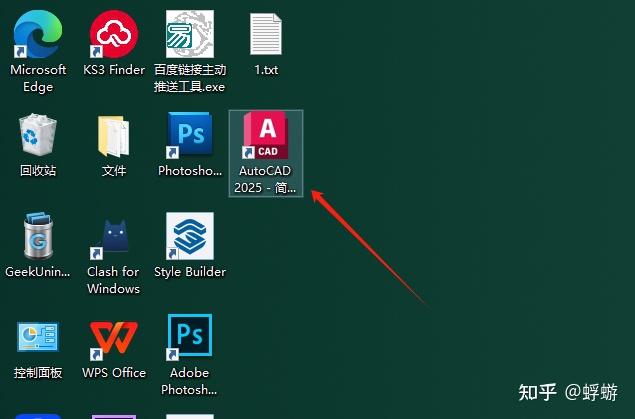
Task: Launch the WPS Office shortcut
Action: pos(114,339)
